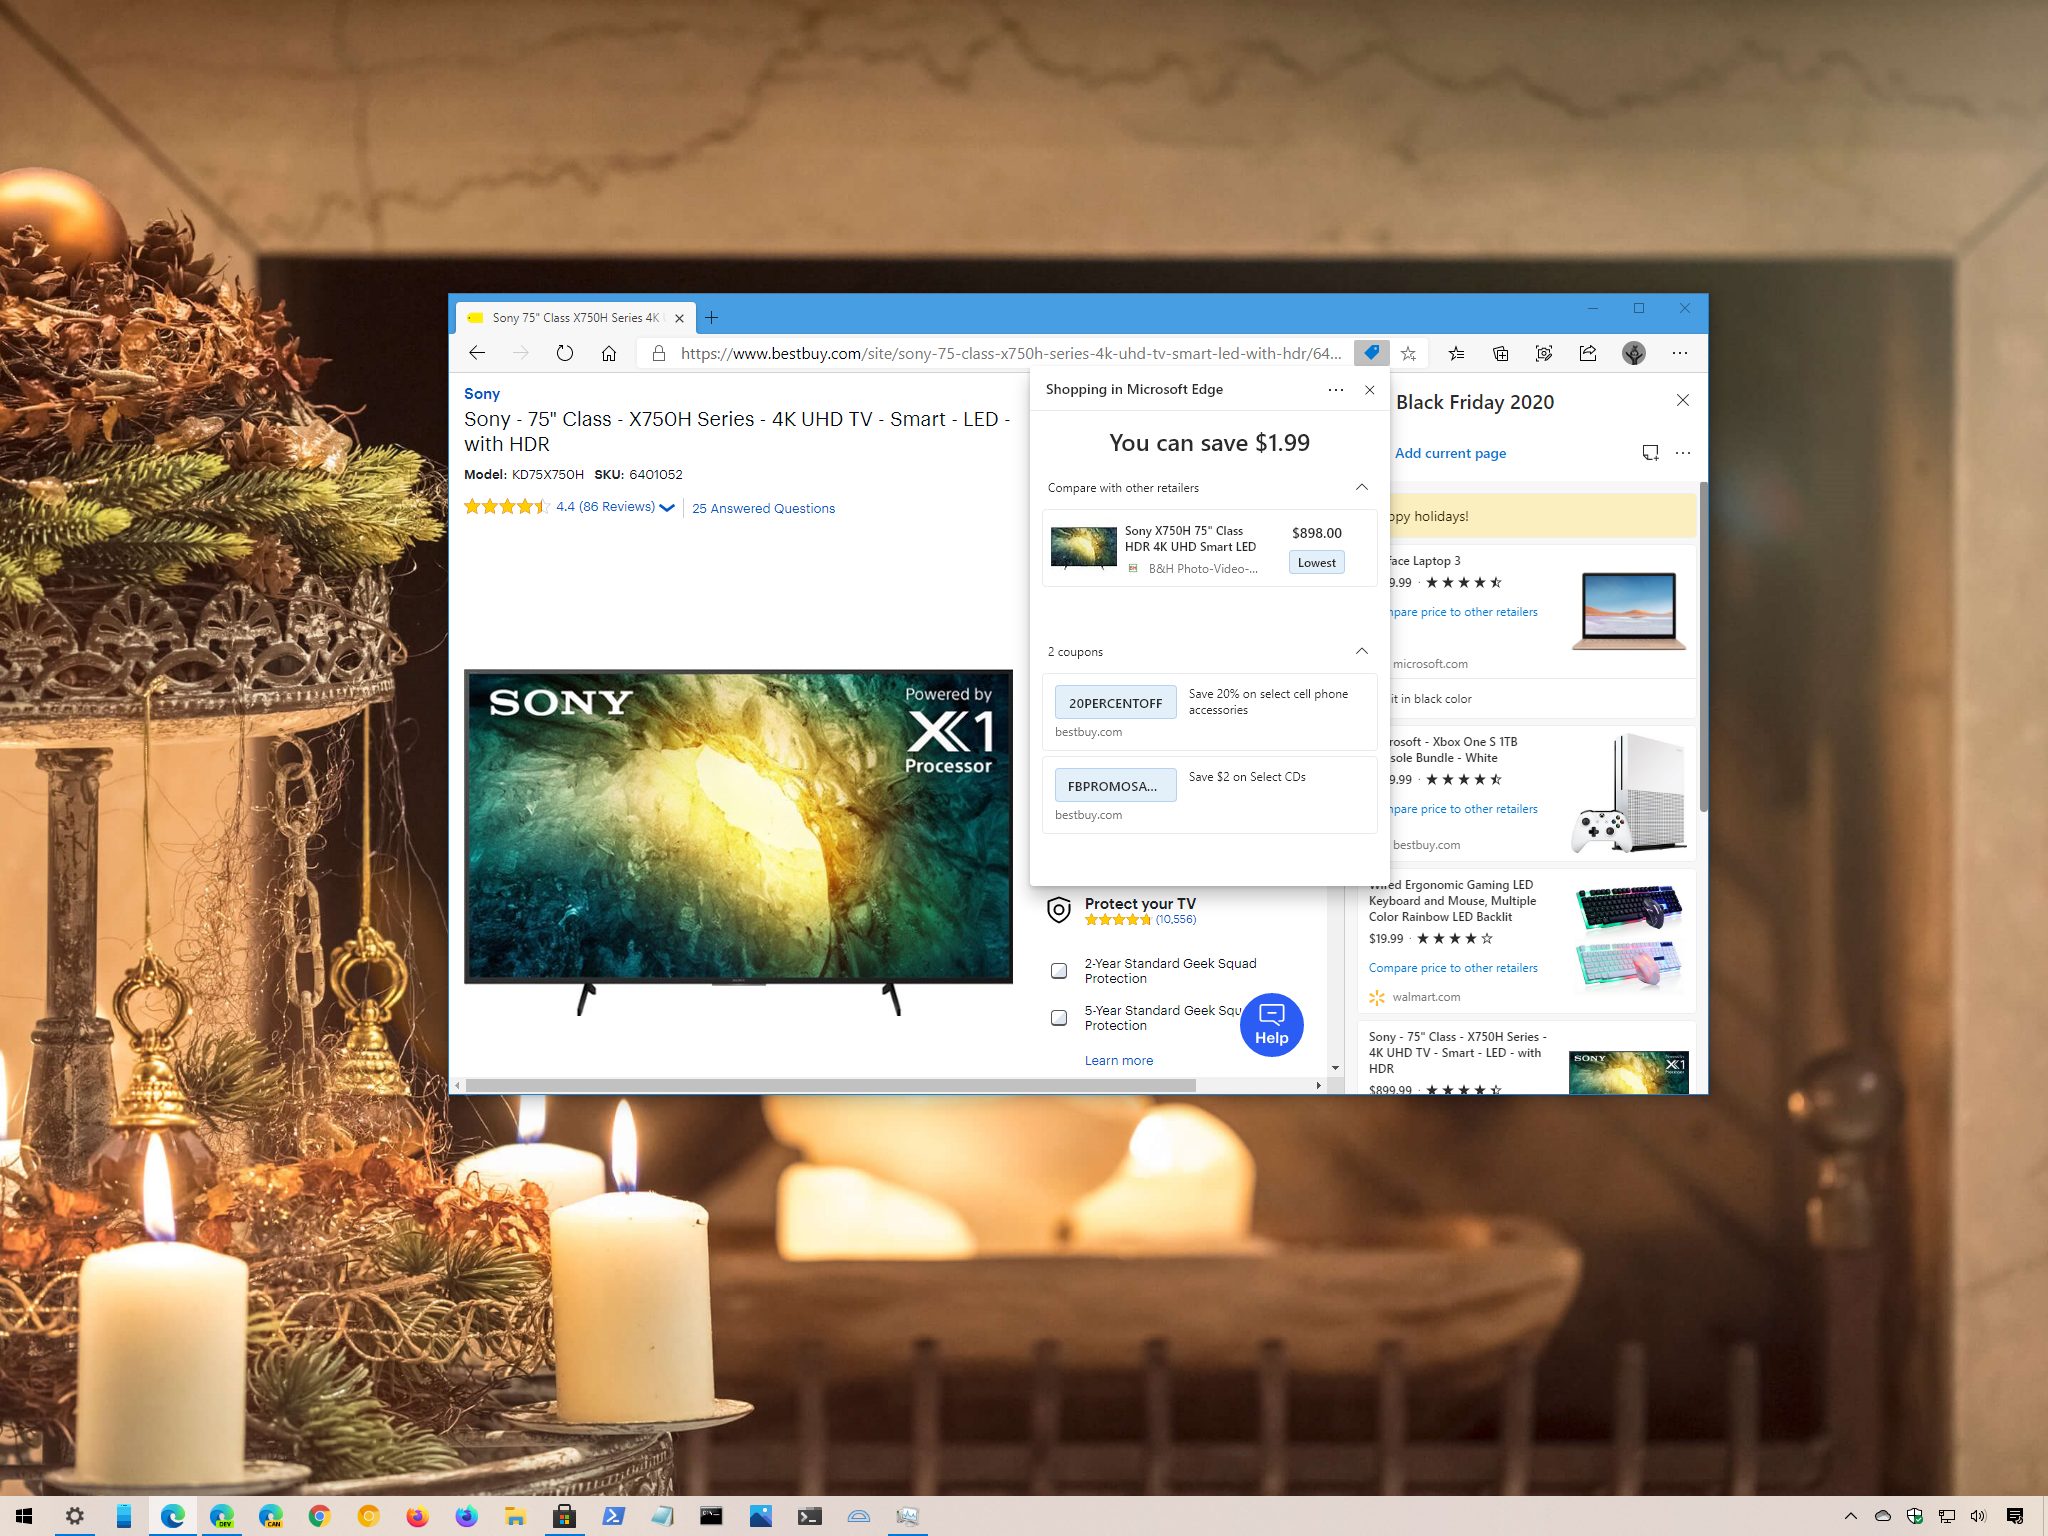Open the Collections pane icon
The width and height of the screenshot is (2048, 1536).
(x=1500, y=353)
